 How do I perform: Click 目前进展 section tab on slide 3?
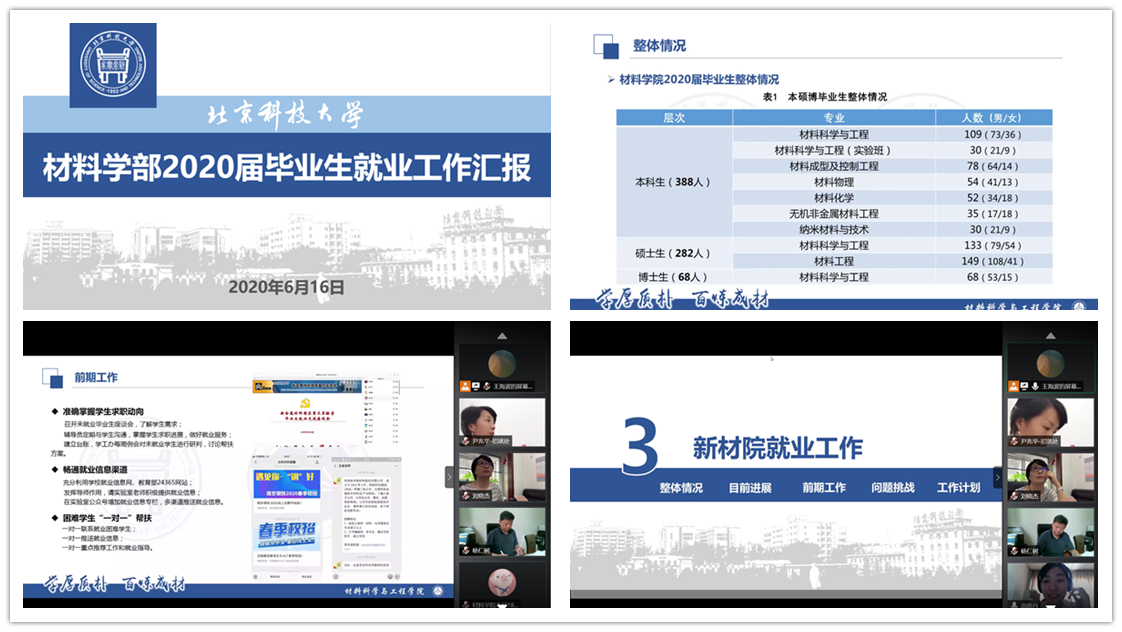tap(751, 488)
